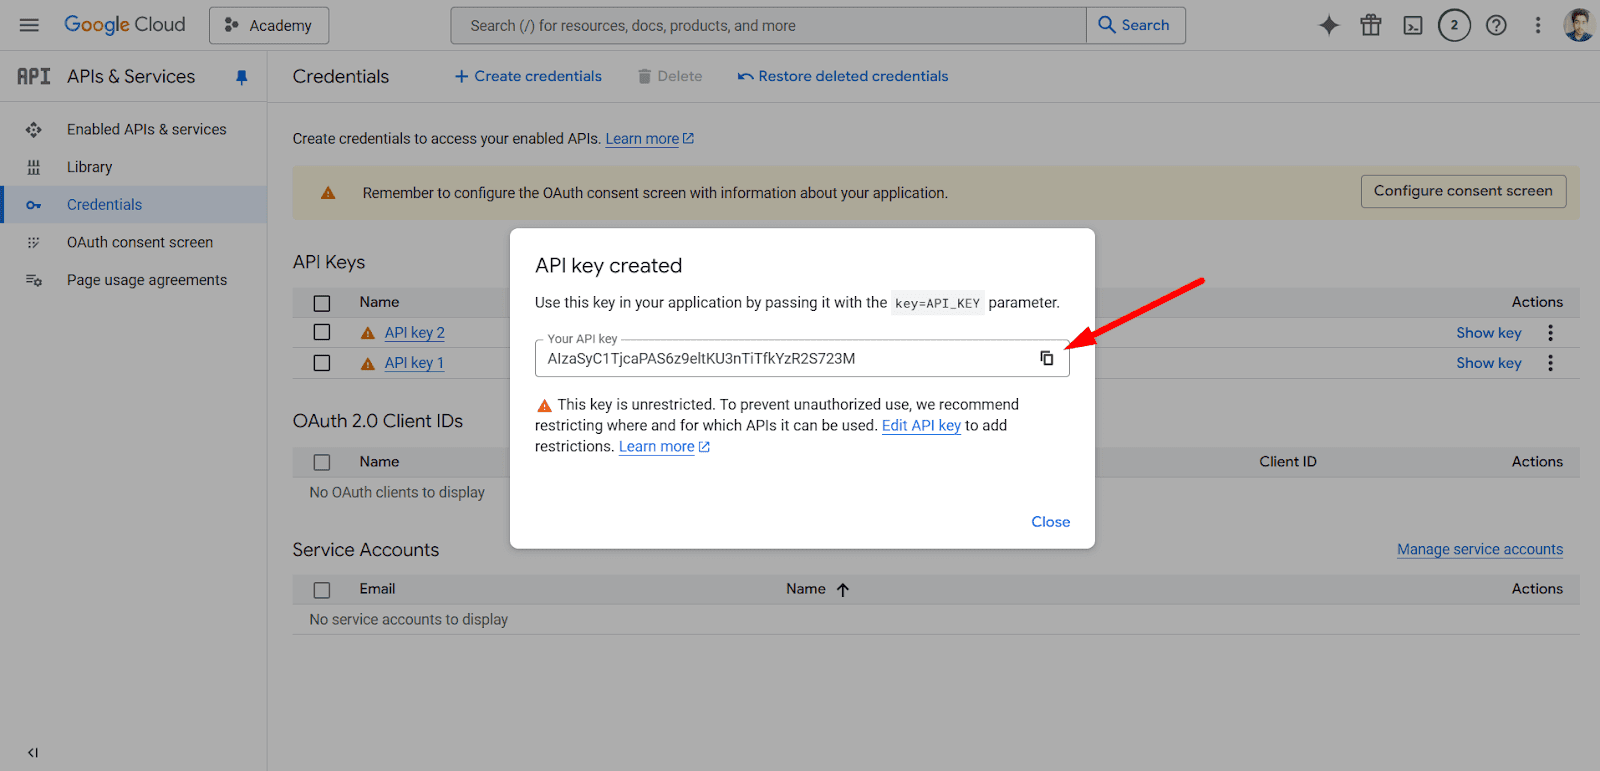1600x771 pixels.
Task: Click the OAuth warning triangle icon
Action: coord(328,193)
